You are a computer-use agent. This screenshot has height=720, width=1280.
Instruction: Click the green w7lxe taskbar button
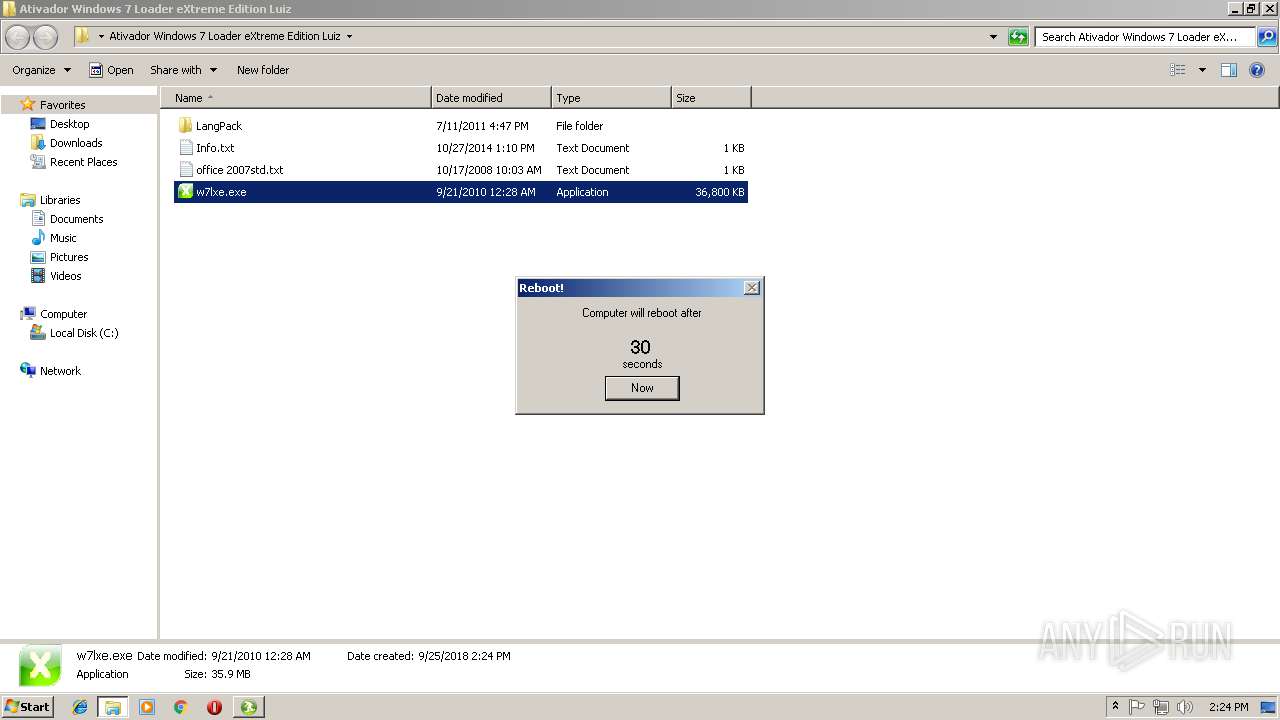[248, 707]
